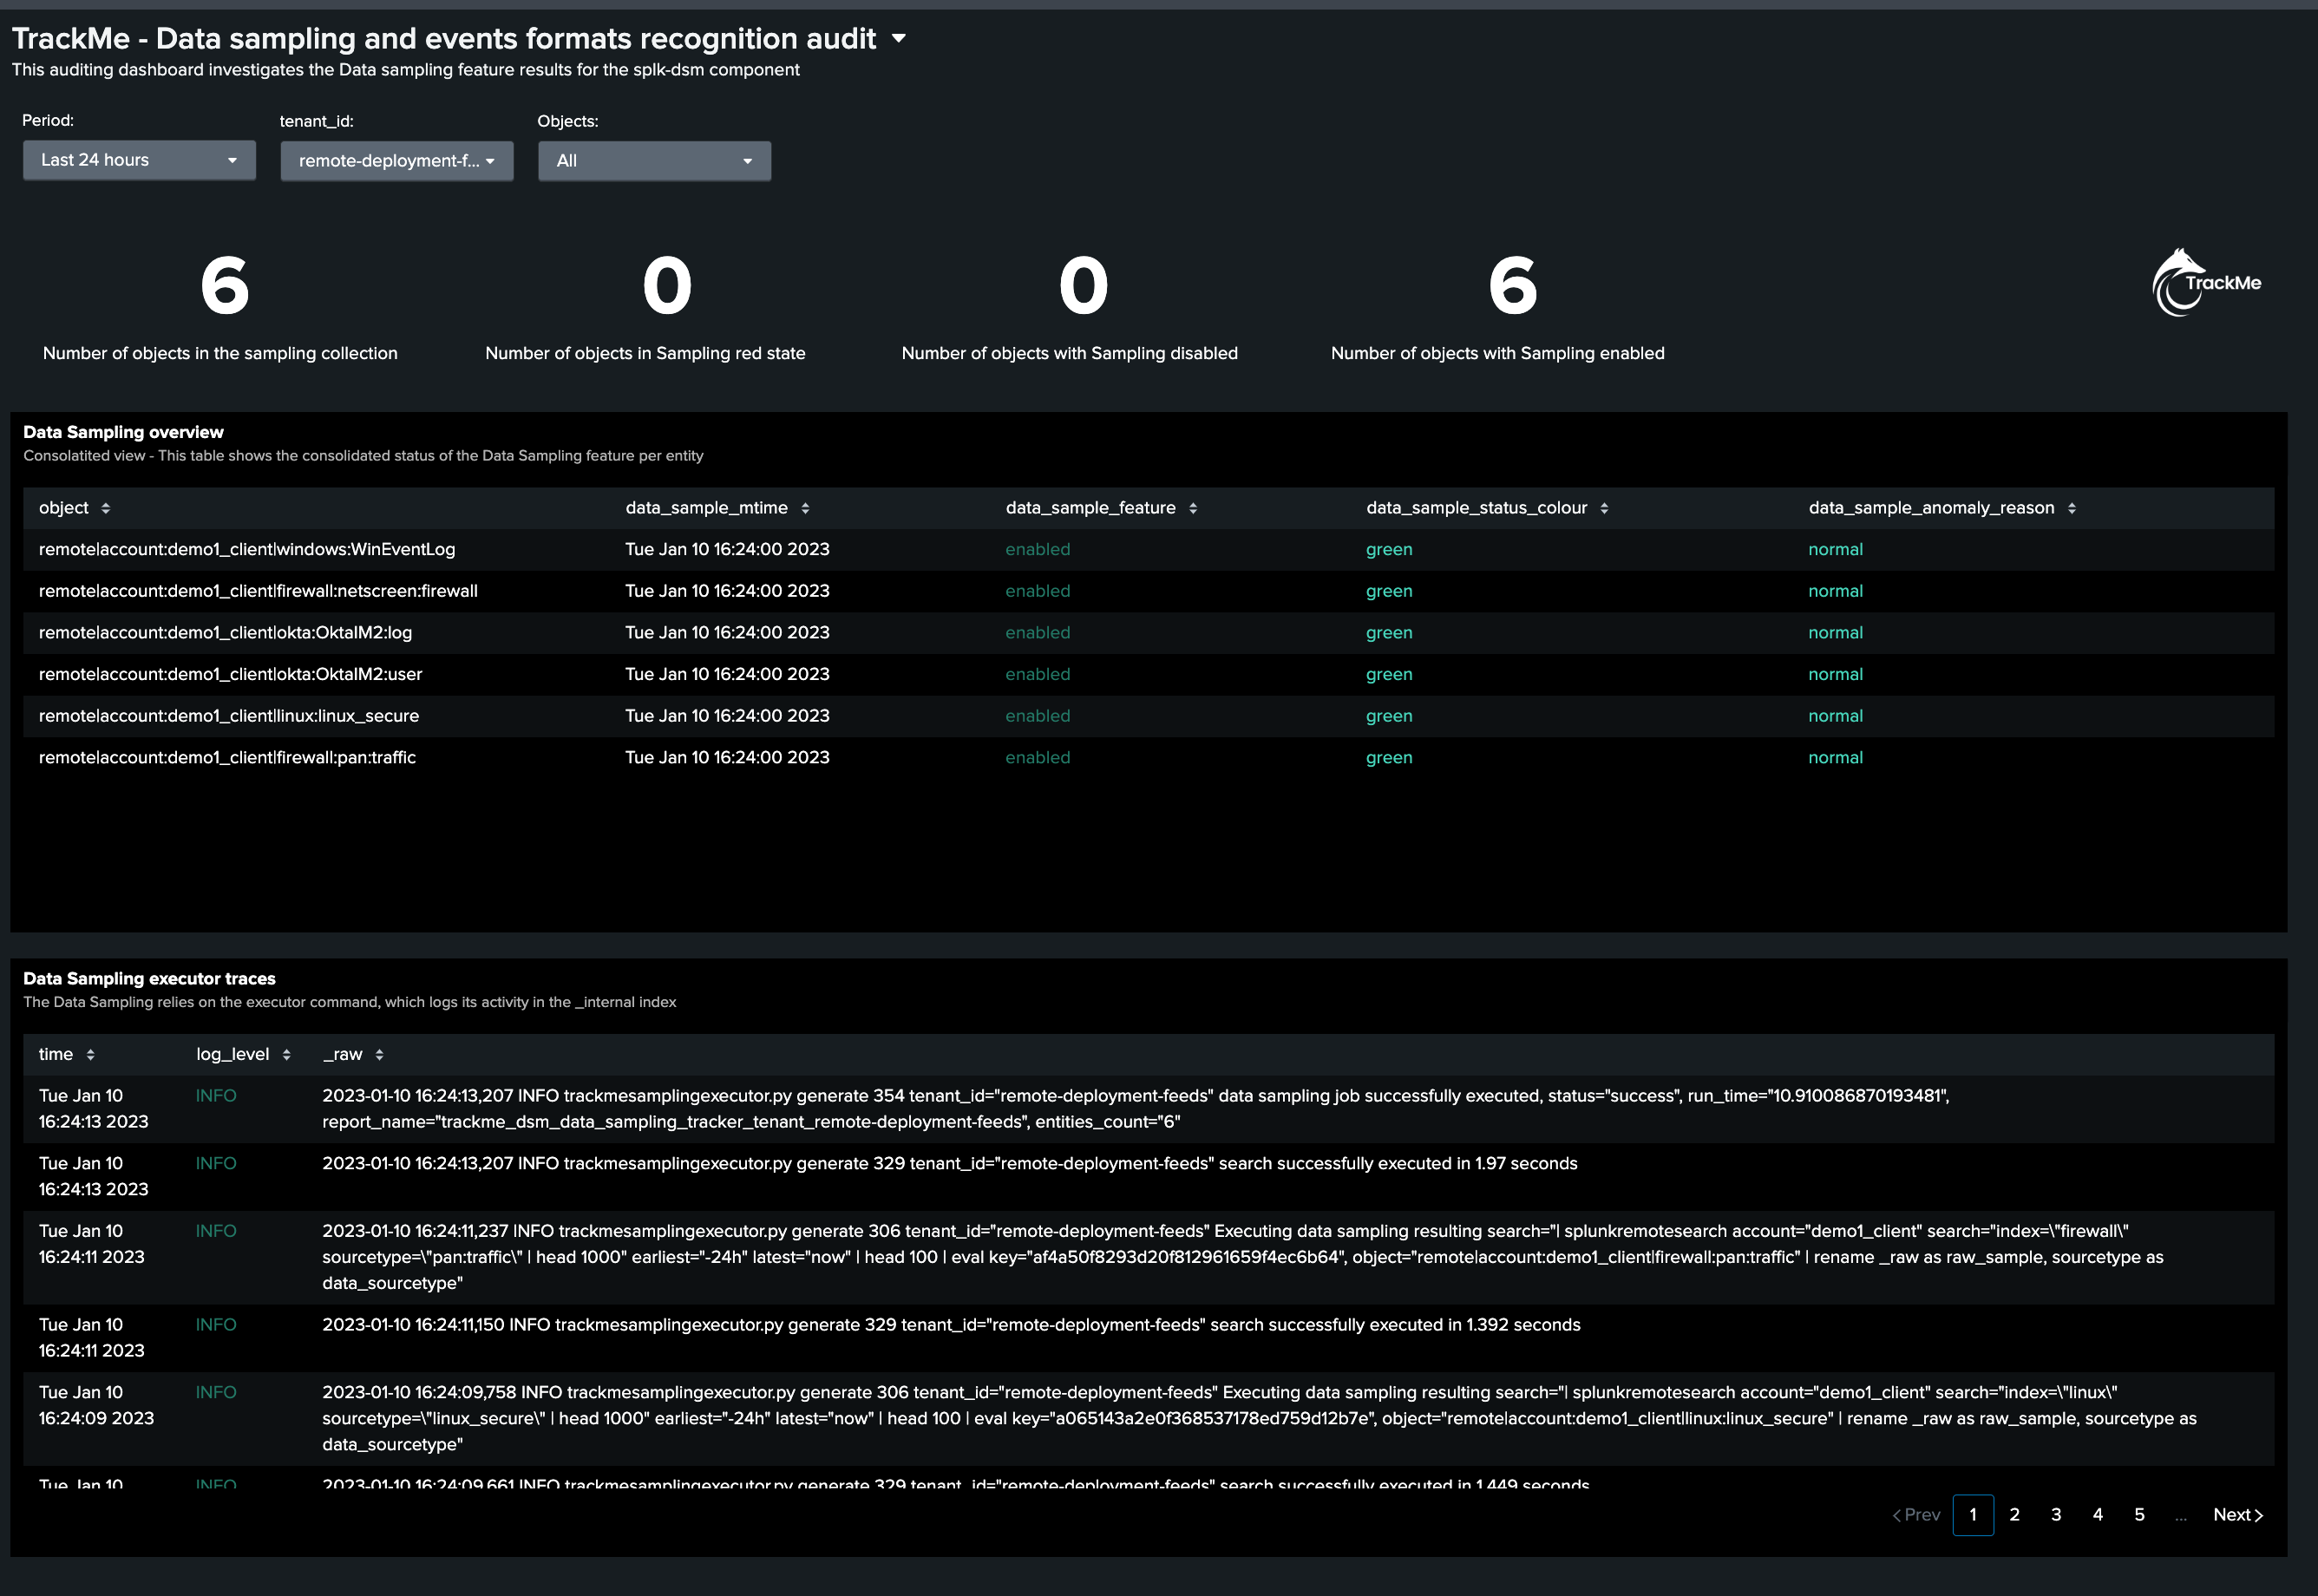Sort executor traces by _raw icon
The image size is (2318, 1596).
[379, 1055]
